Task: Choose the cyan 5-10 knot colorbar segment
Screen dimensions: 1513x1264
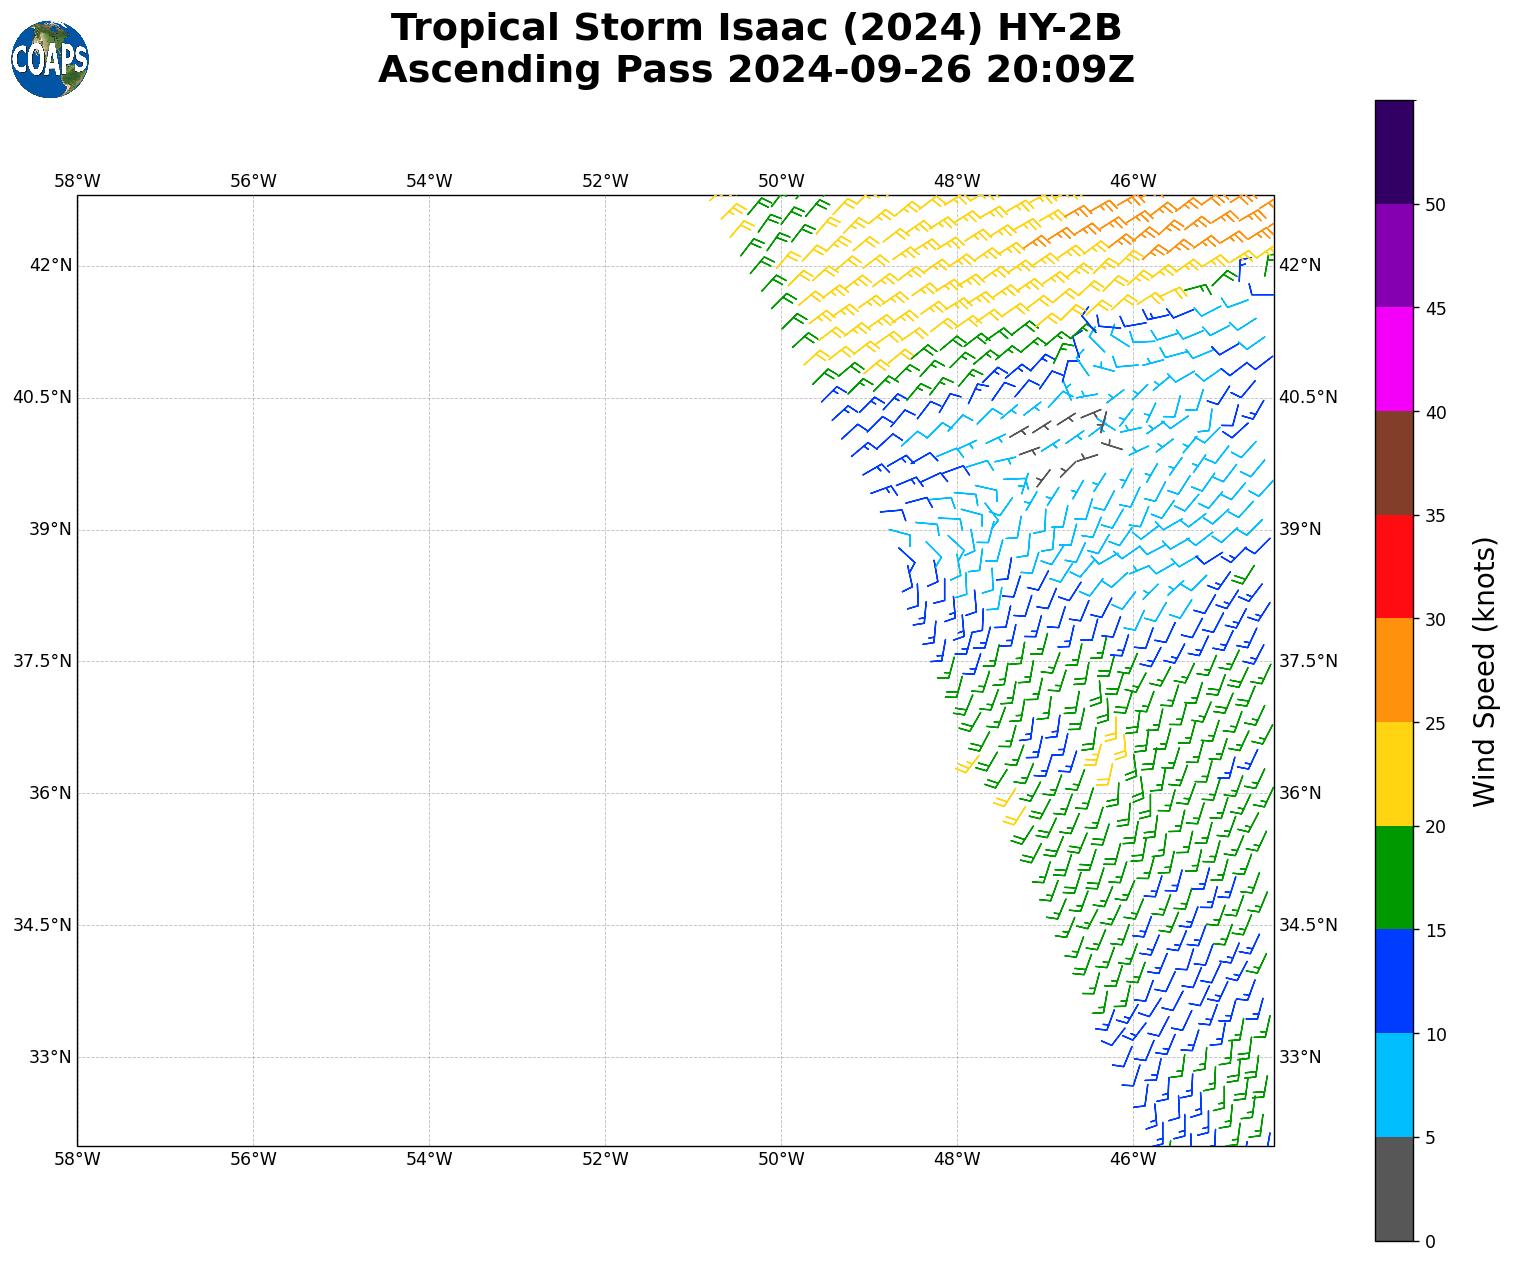Action: click(x=1394, y=1085)
